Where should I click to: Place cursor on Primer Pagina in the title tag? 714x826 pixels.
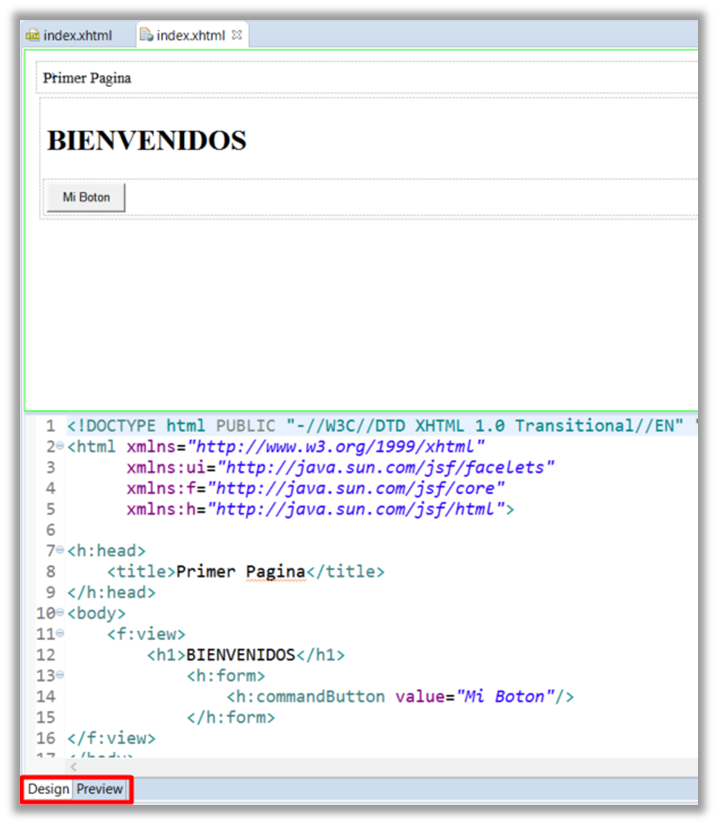(240, 572)
